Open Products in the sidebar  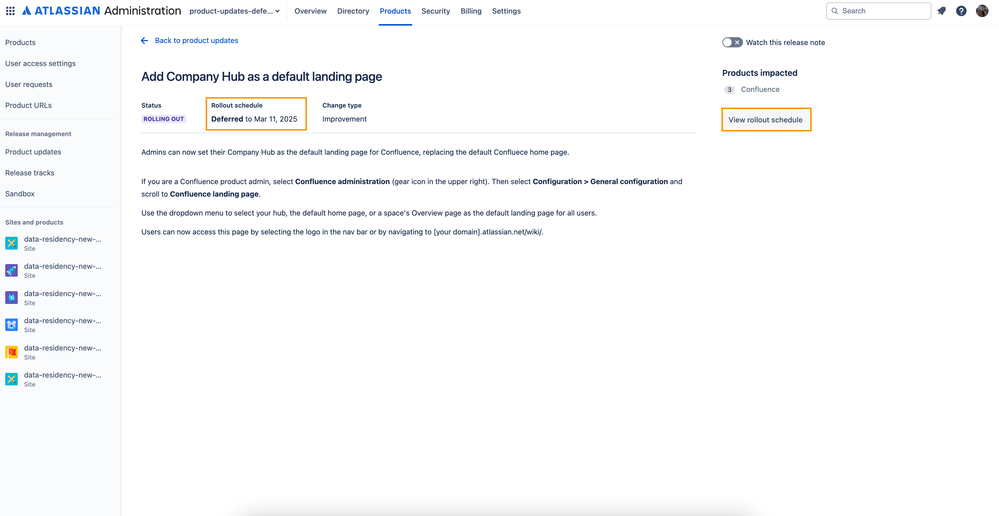(20, 43)
